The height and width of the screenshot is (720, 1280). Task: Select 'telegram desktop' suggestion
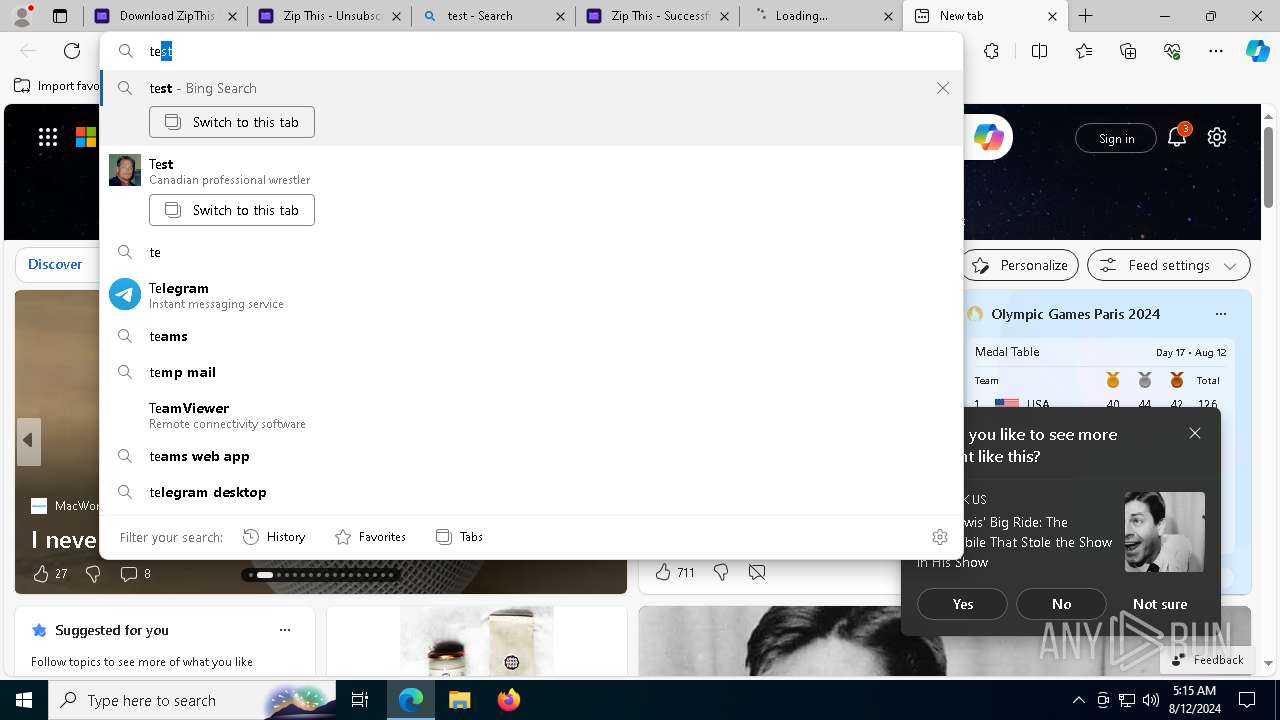coord(531,492)
